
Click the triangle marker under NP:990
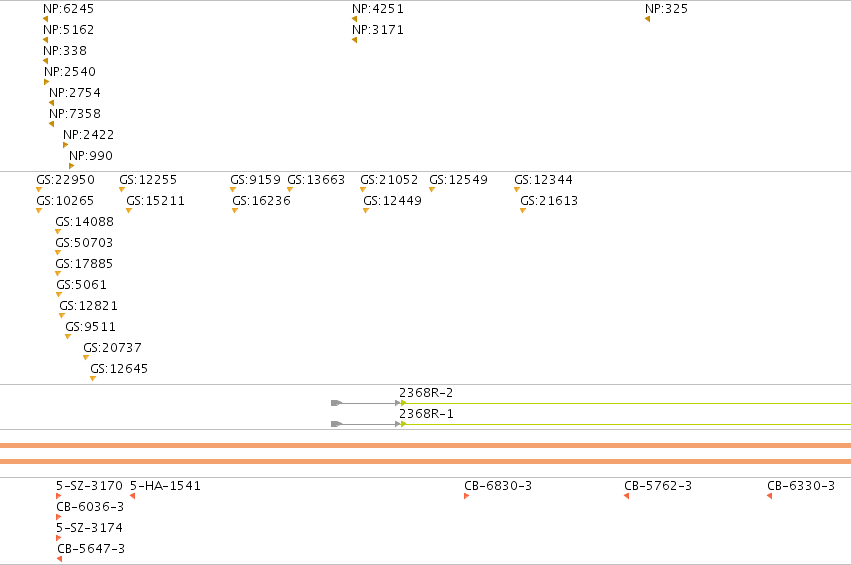[72, 166]
